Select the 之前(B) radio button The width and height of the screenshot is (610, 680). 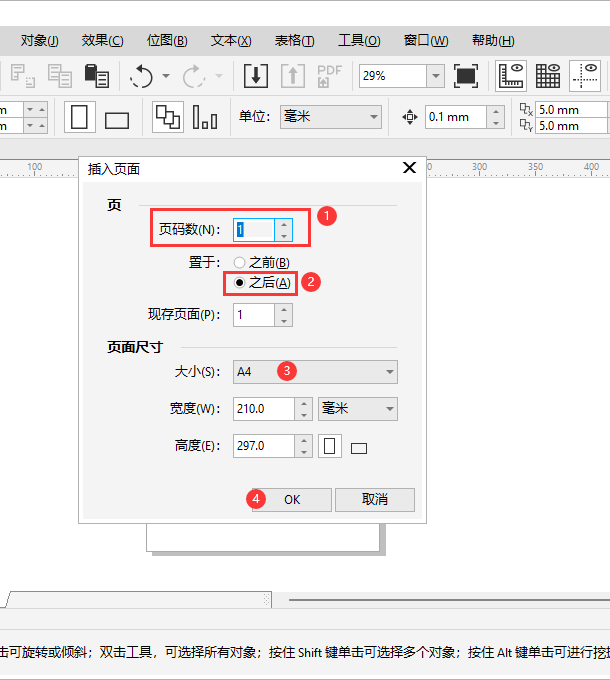240,262
